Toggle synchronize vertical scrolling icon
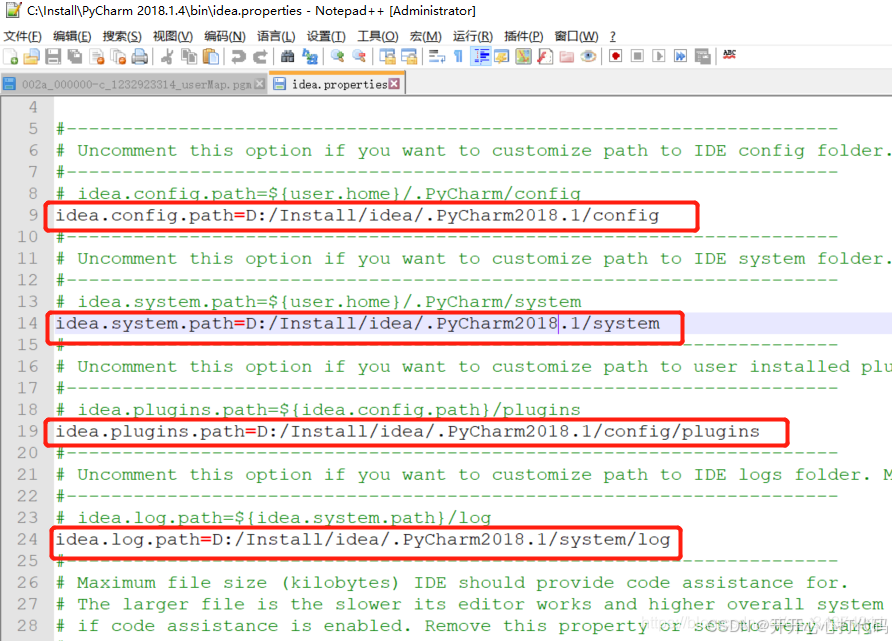 [387, 56]
